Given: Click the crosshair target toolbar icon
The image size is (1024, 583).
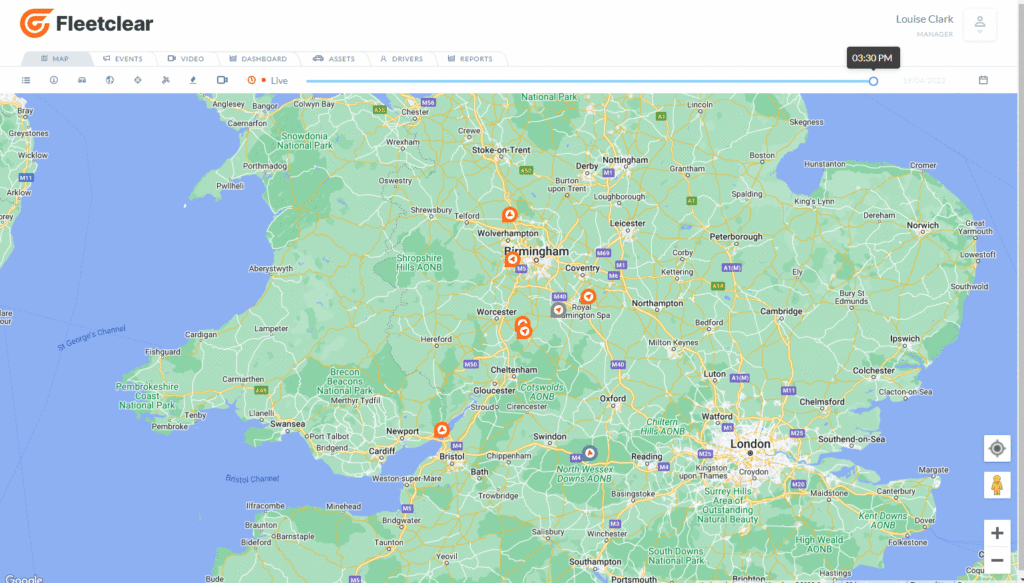Looking at the screenshot, I should (138, 80).
